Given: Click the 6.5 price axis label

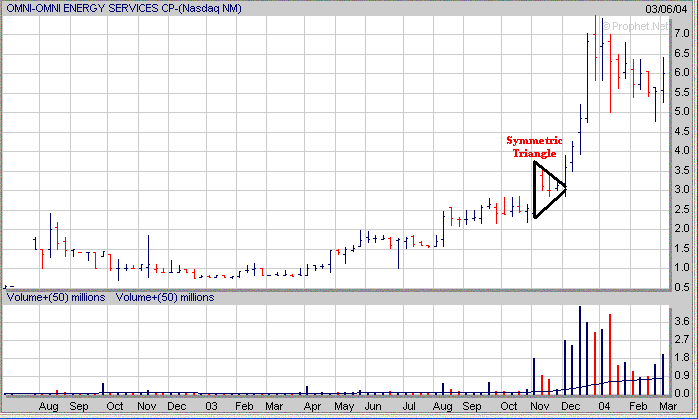Looking at the screenshot, I should [682, 53].
